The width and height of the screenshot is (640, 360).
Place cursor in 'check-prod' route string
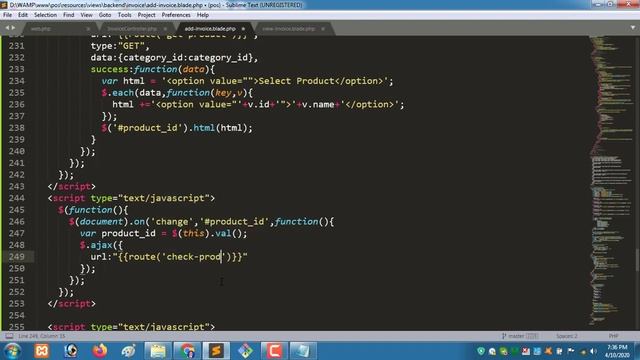193,257
